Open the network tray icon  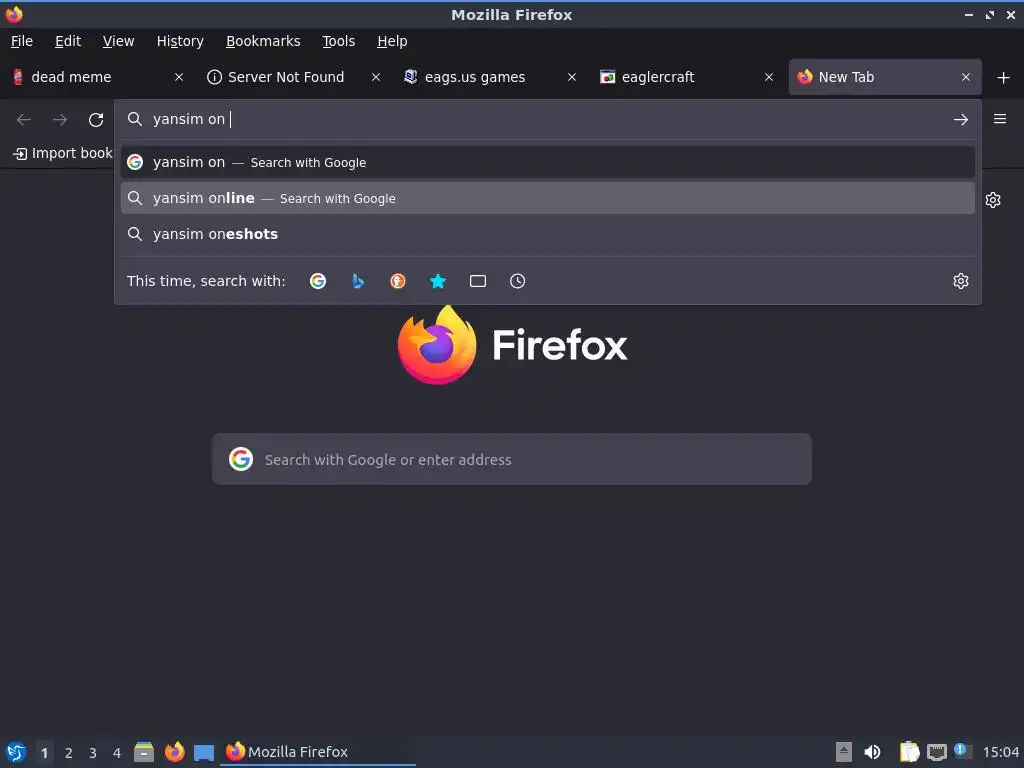[936, 752]
